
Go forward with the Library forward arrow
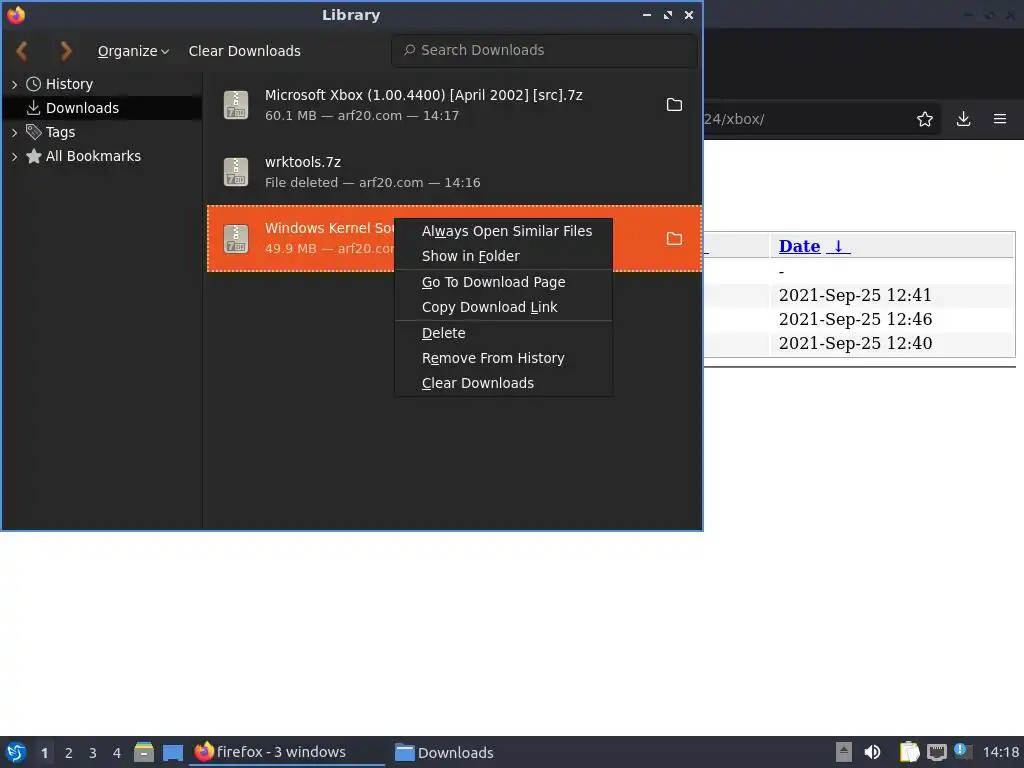point(65,50)
